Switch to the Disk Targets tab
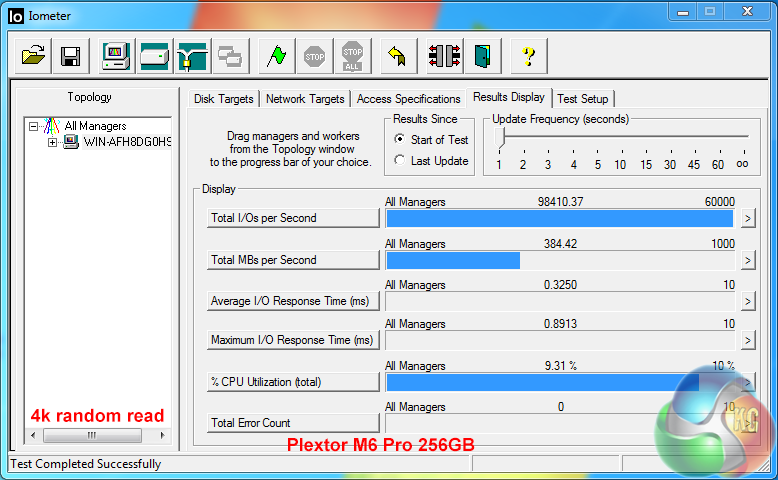The height and width of the screenshot is (480, 778). coord(224,99)
